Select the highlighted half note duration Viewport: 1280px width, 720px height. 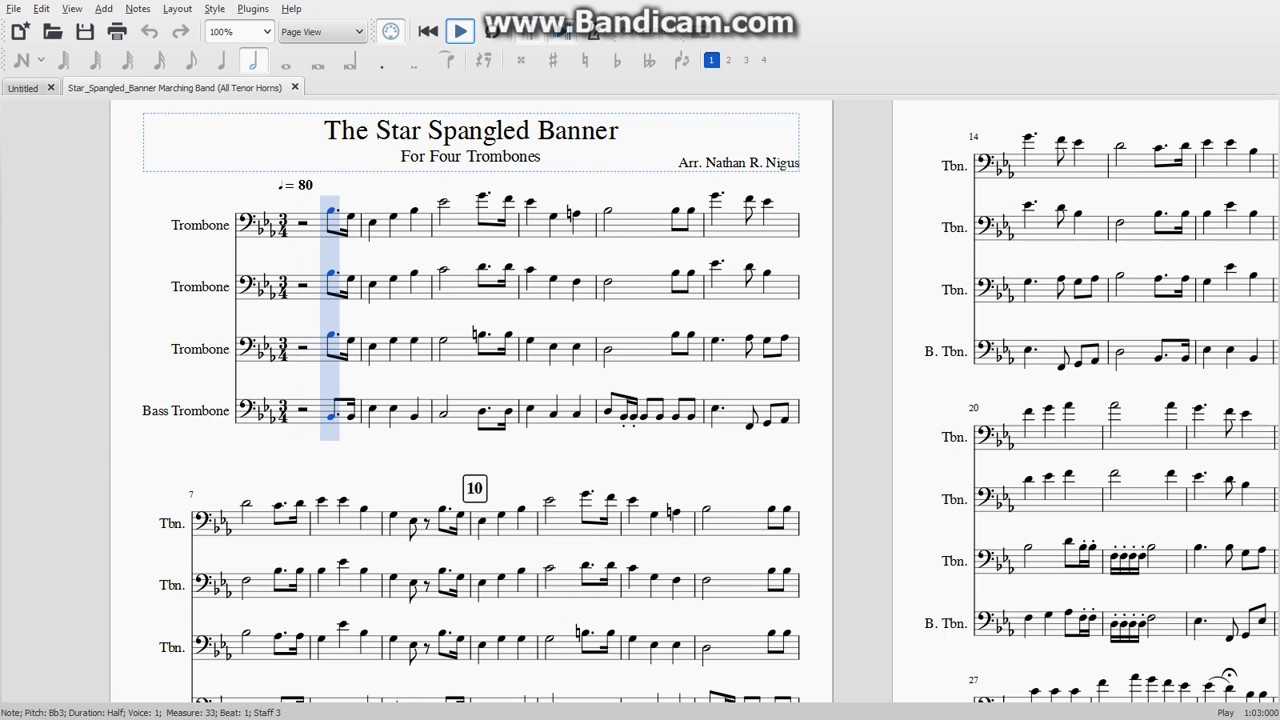254,61
